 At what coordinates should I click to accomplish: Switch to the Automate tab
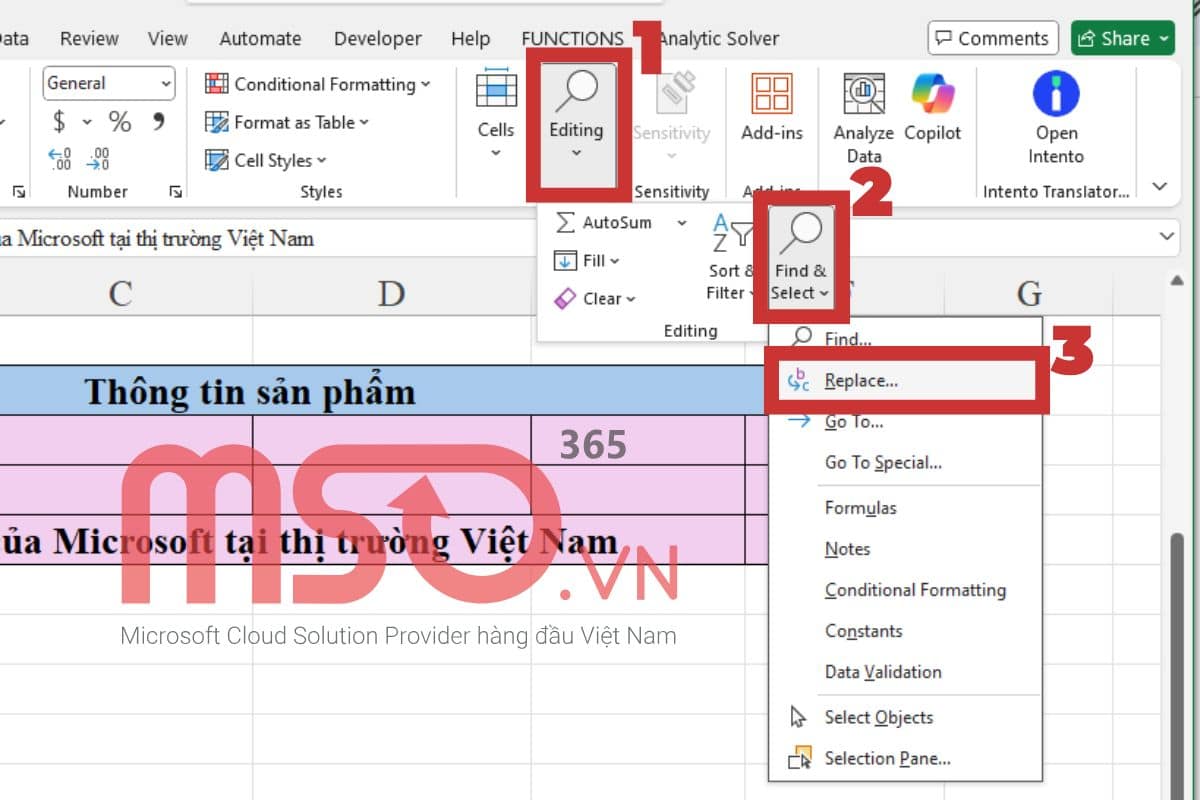260,39
